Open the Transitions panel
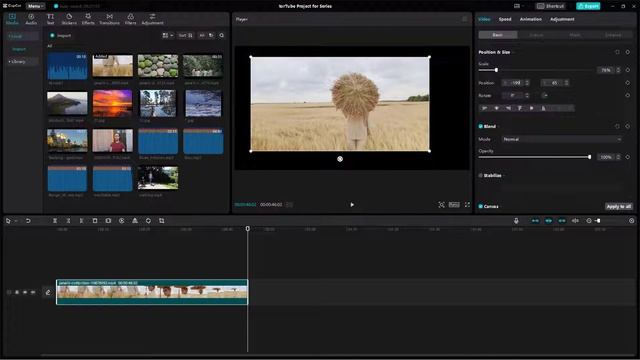This screenshot has width=640, height=360. tap(109, 19)
